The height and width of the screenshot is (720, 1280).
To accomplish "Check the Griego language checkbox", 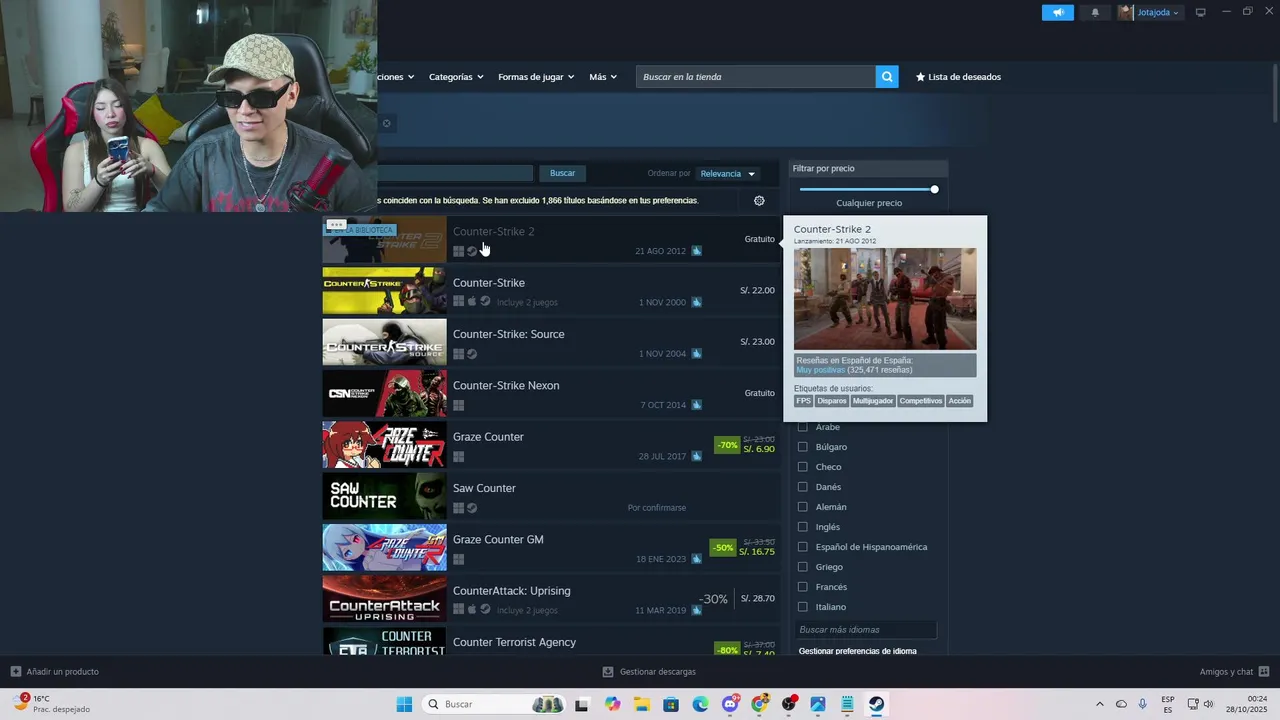I will (x=802, y=567).
